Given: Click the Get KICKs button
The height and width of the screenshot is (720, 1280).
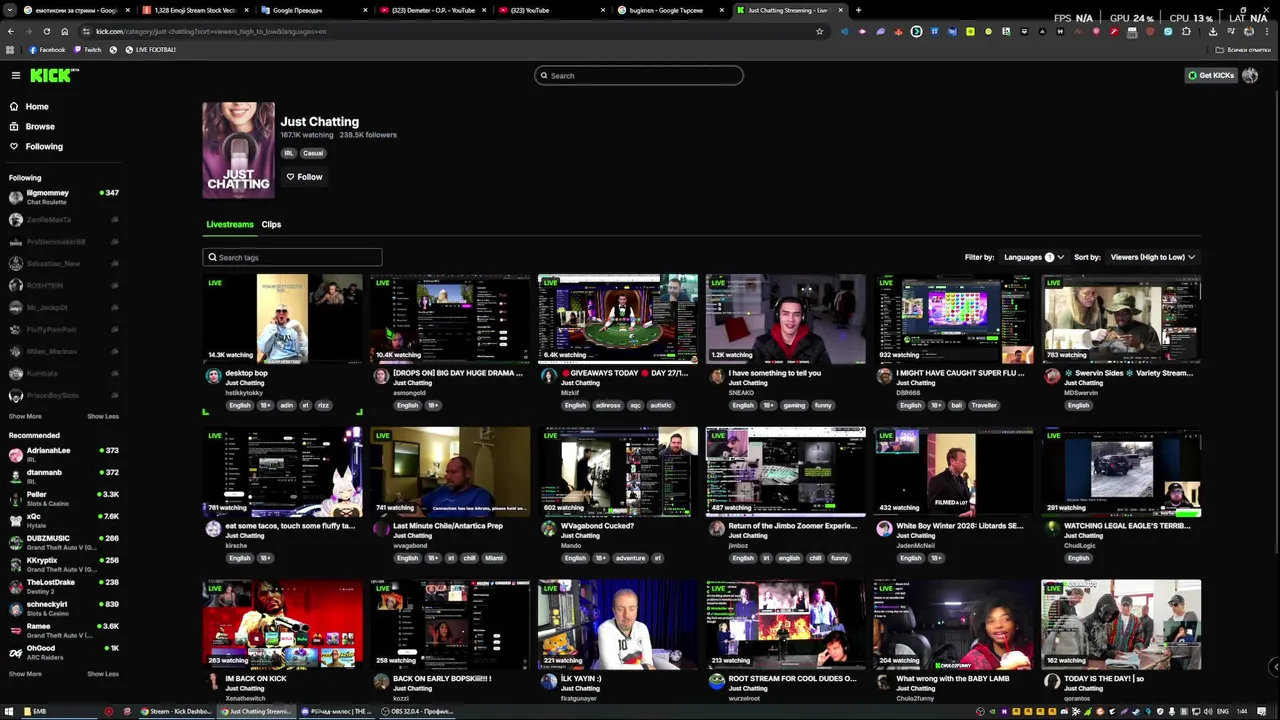Looking at the screenshot, I should pos(1211,75).
